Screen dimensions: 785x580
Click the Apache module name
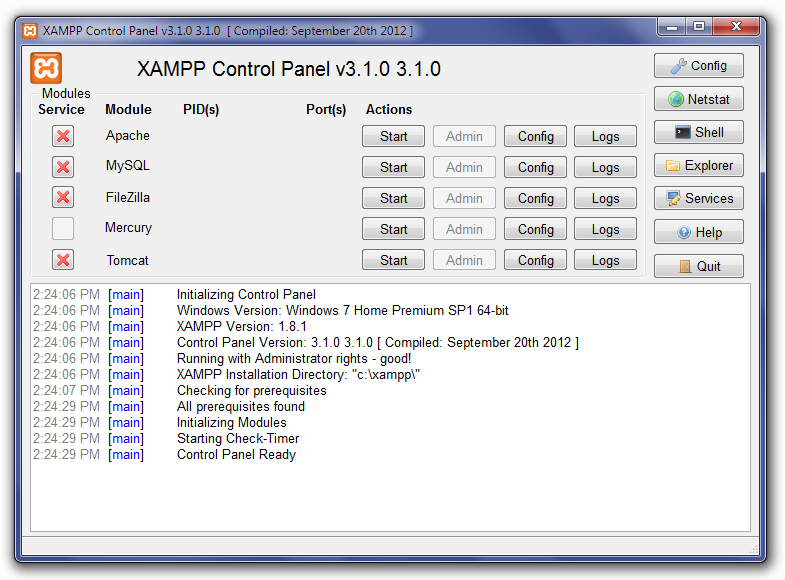click(128, 136)
